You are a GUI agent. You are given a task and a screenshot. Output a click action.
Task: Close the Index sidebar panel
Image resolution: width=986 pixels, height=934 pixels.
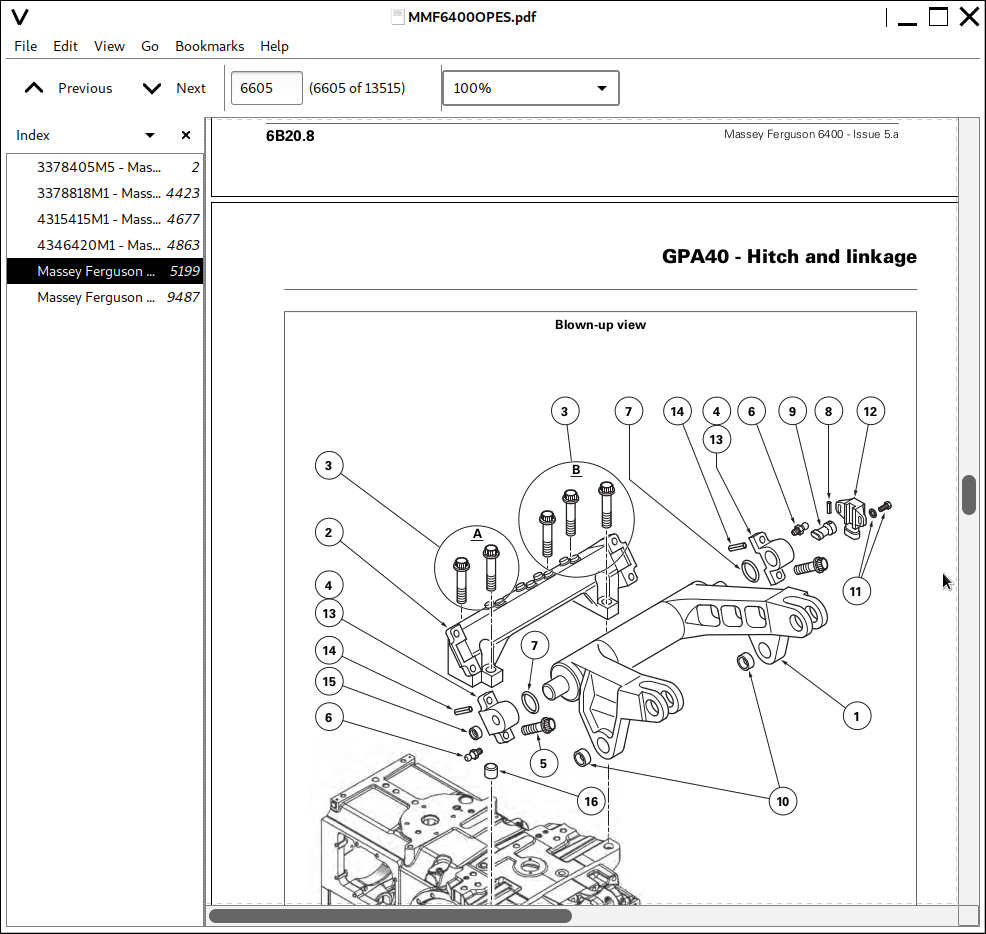(186, 135)
